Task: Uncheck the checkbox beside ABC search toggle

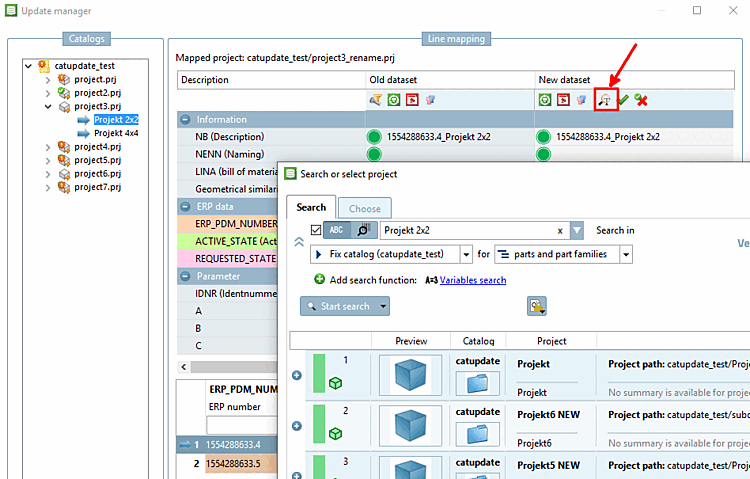Action: pyautogui.click(x=316, y=230)
